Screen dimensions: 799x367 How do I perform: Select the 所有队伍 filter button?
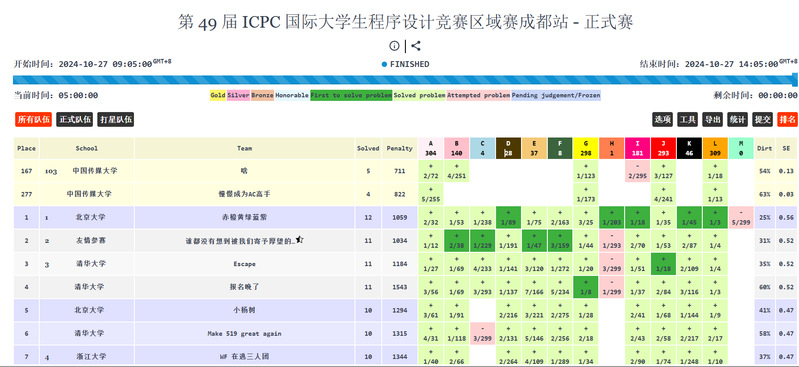34,120
